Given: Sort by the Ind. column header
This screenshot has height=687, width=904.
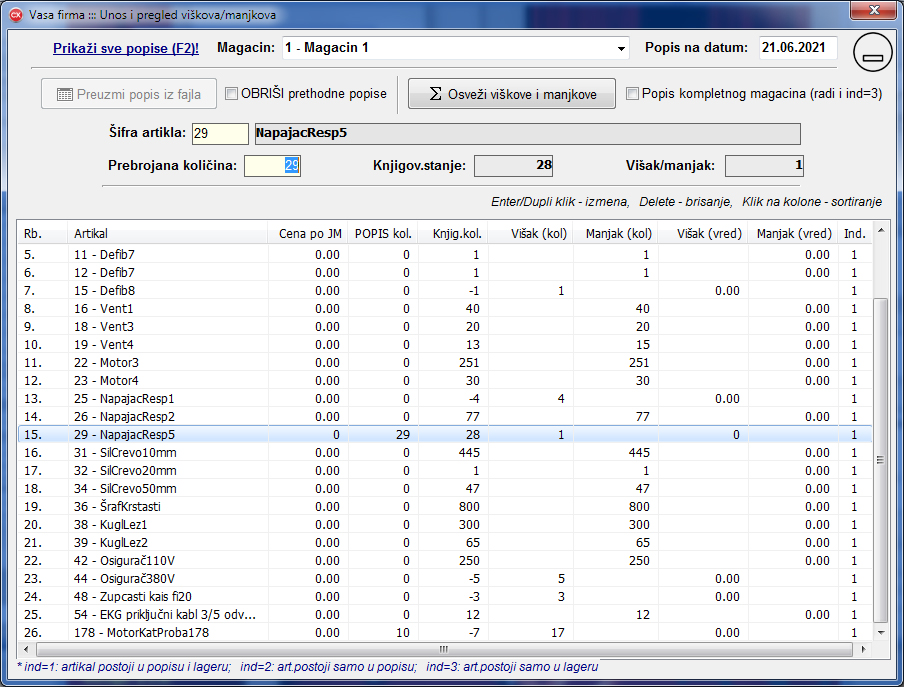Looking at the screenshot, I should click(855, 233).
